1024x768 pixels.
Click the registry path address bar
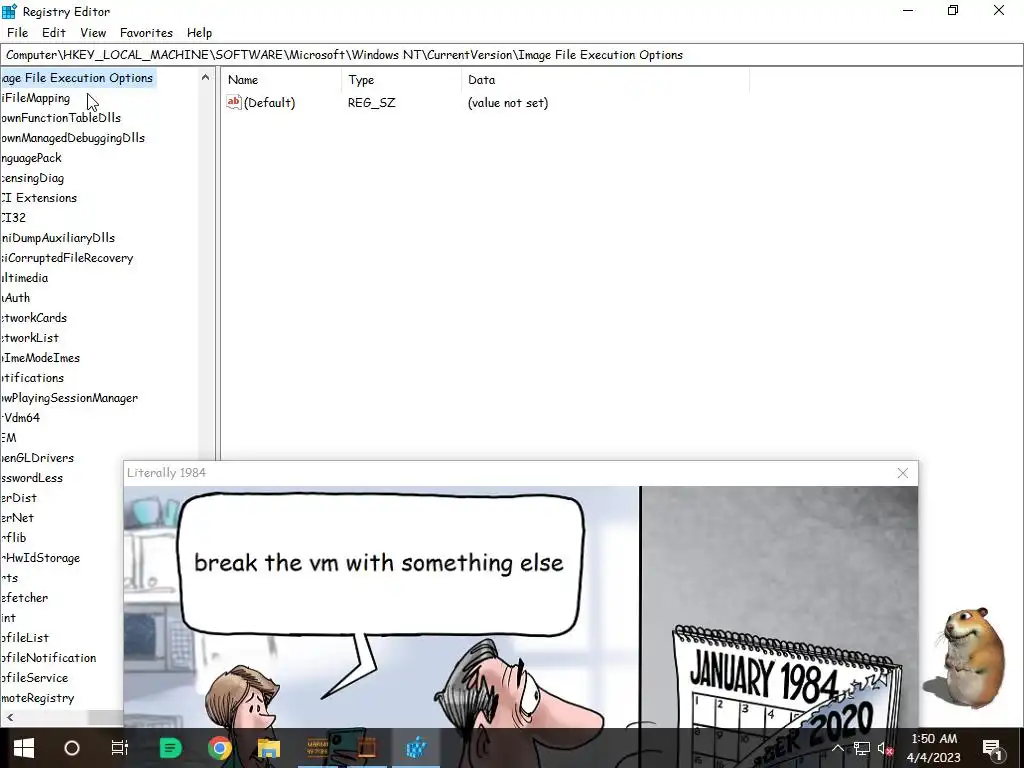tap(512, 55)
